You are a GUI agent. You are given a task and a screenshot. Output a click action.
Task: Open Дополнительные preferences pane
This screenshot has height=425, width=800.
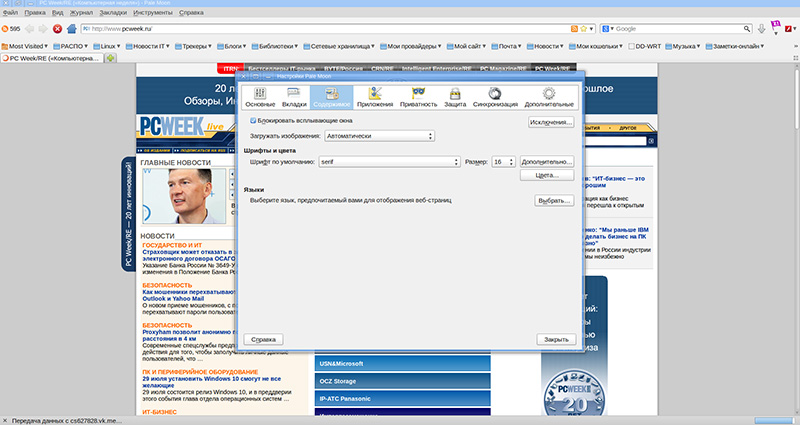tap(549, 97)
